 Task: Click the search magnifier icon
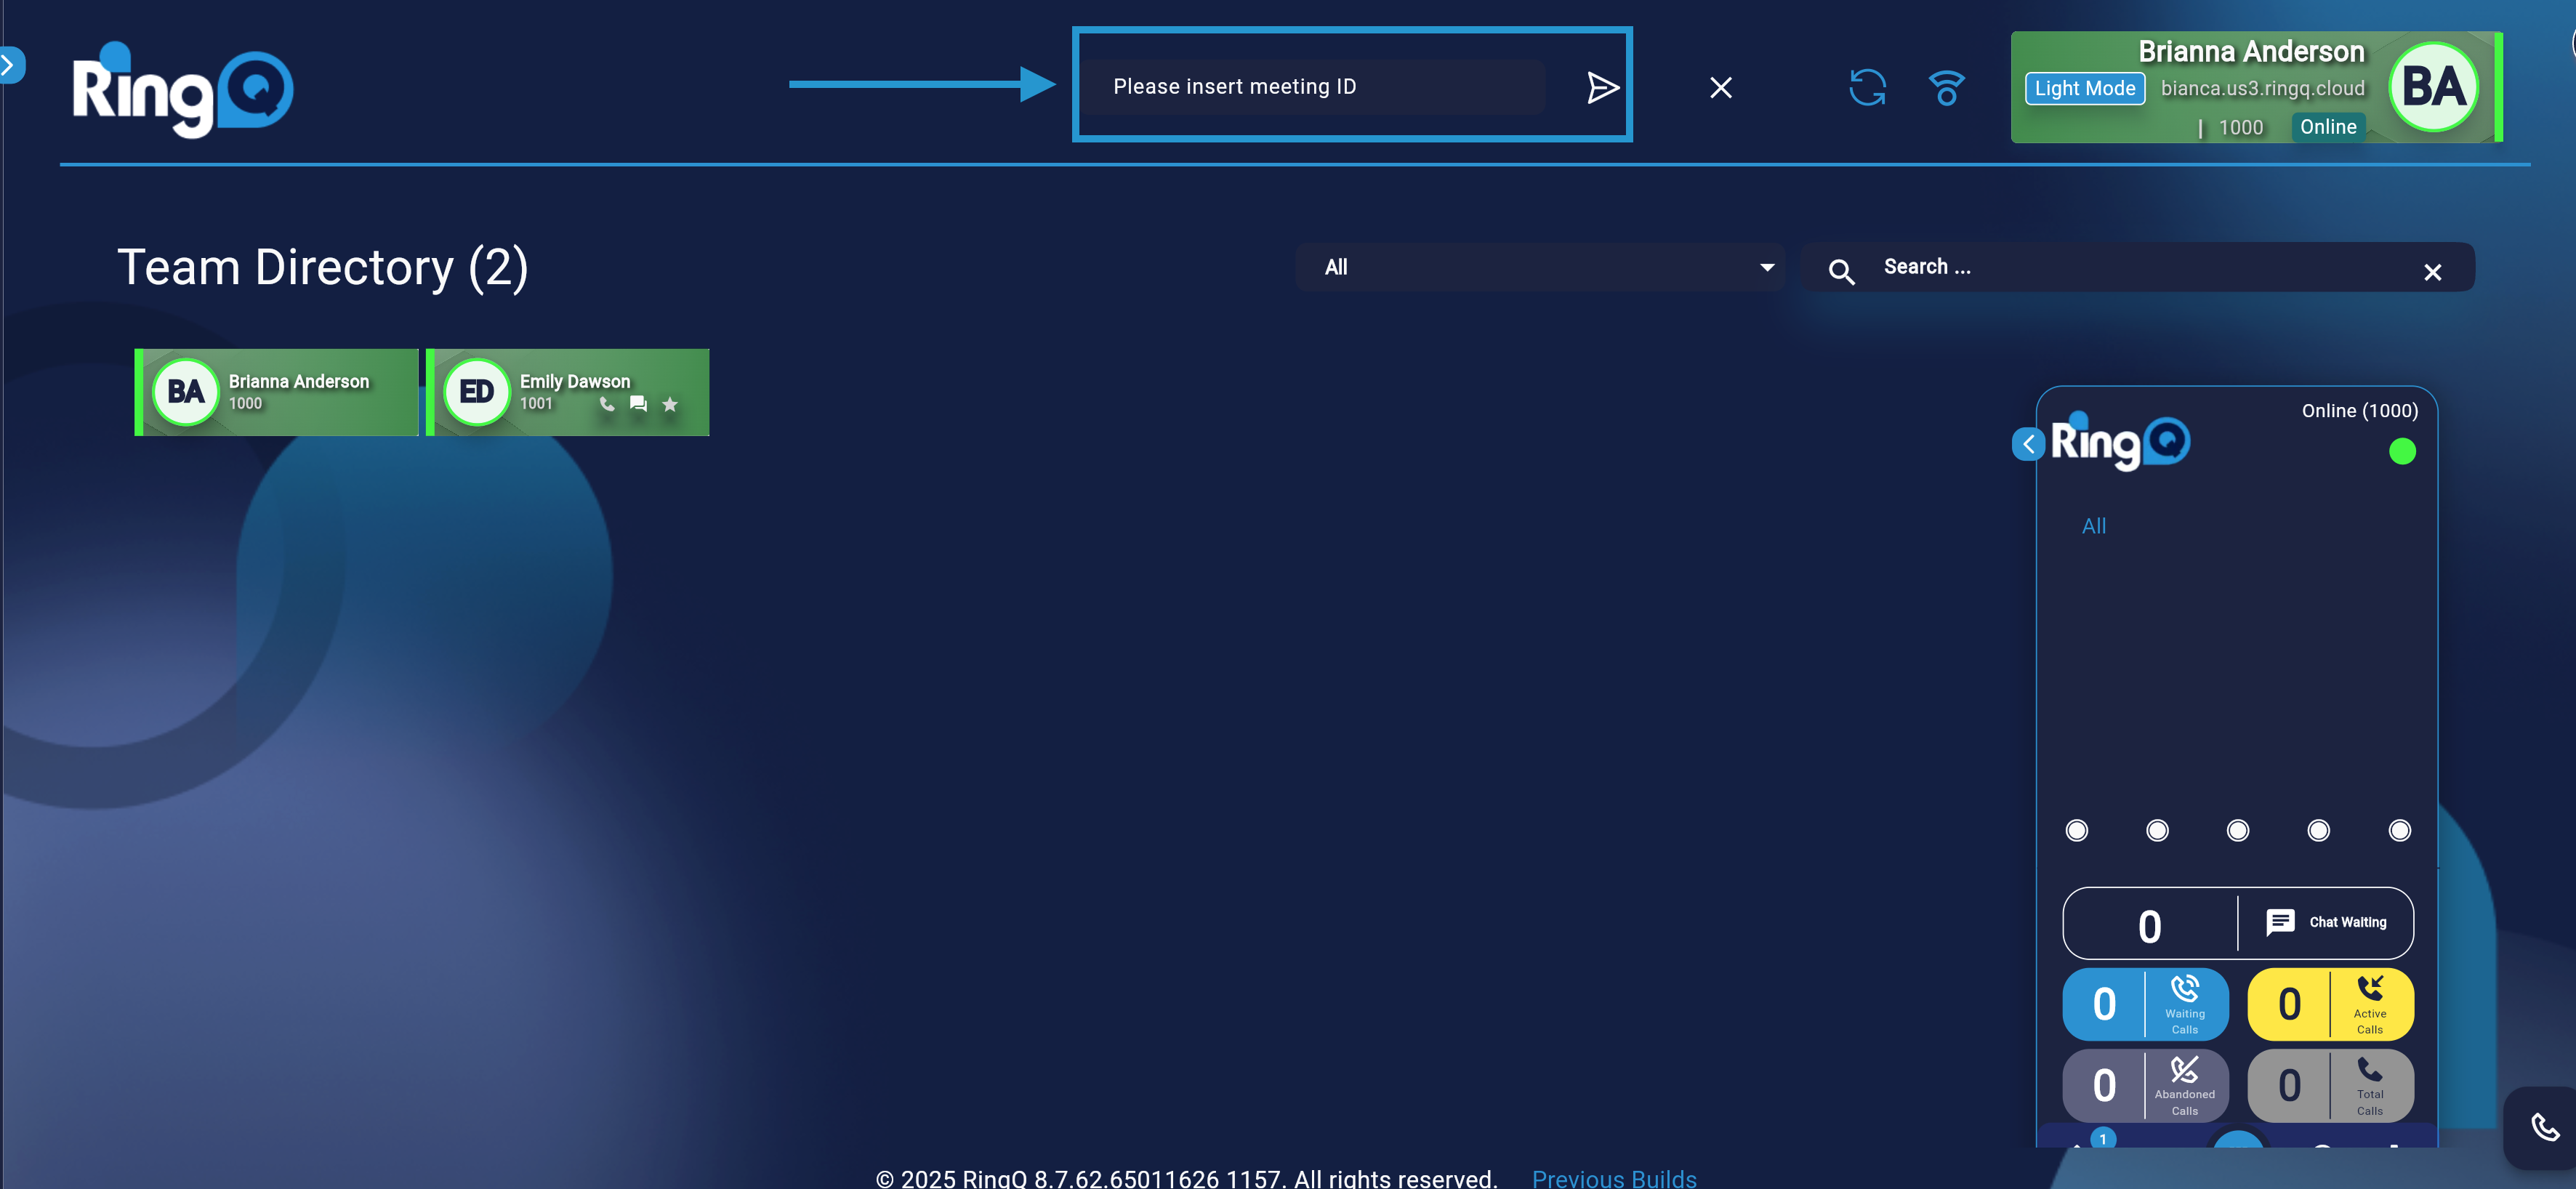coord(1841,270)
